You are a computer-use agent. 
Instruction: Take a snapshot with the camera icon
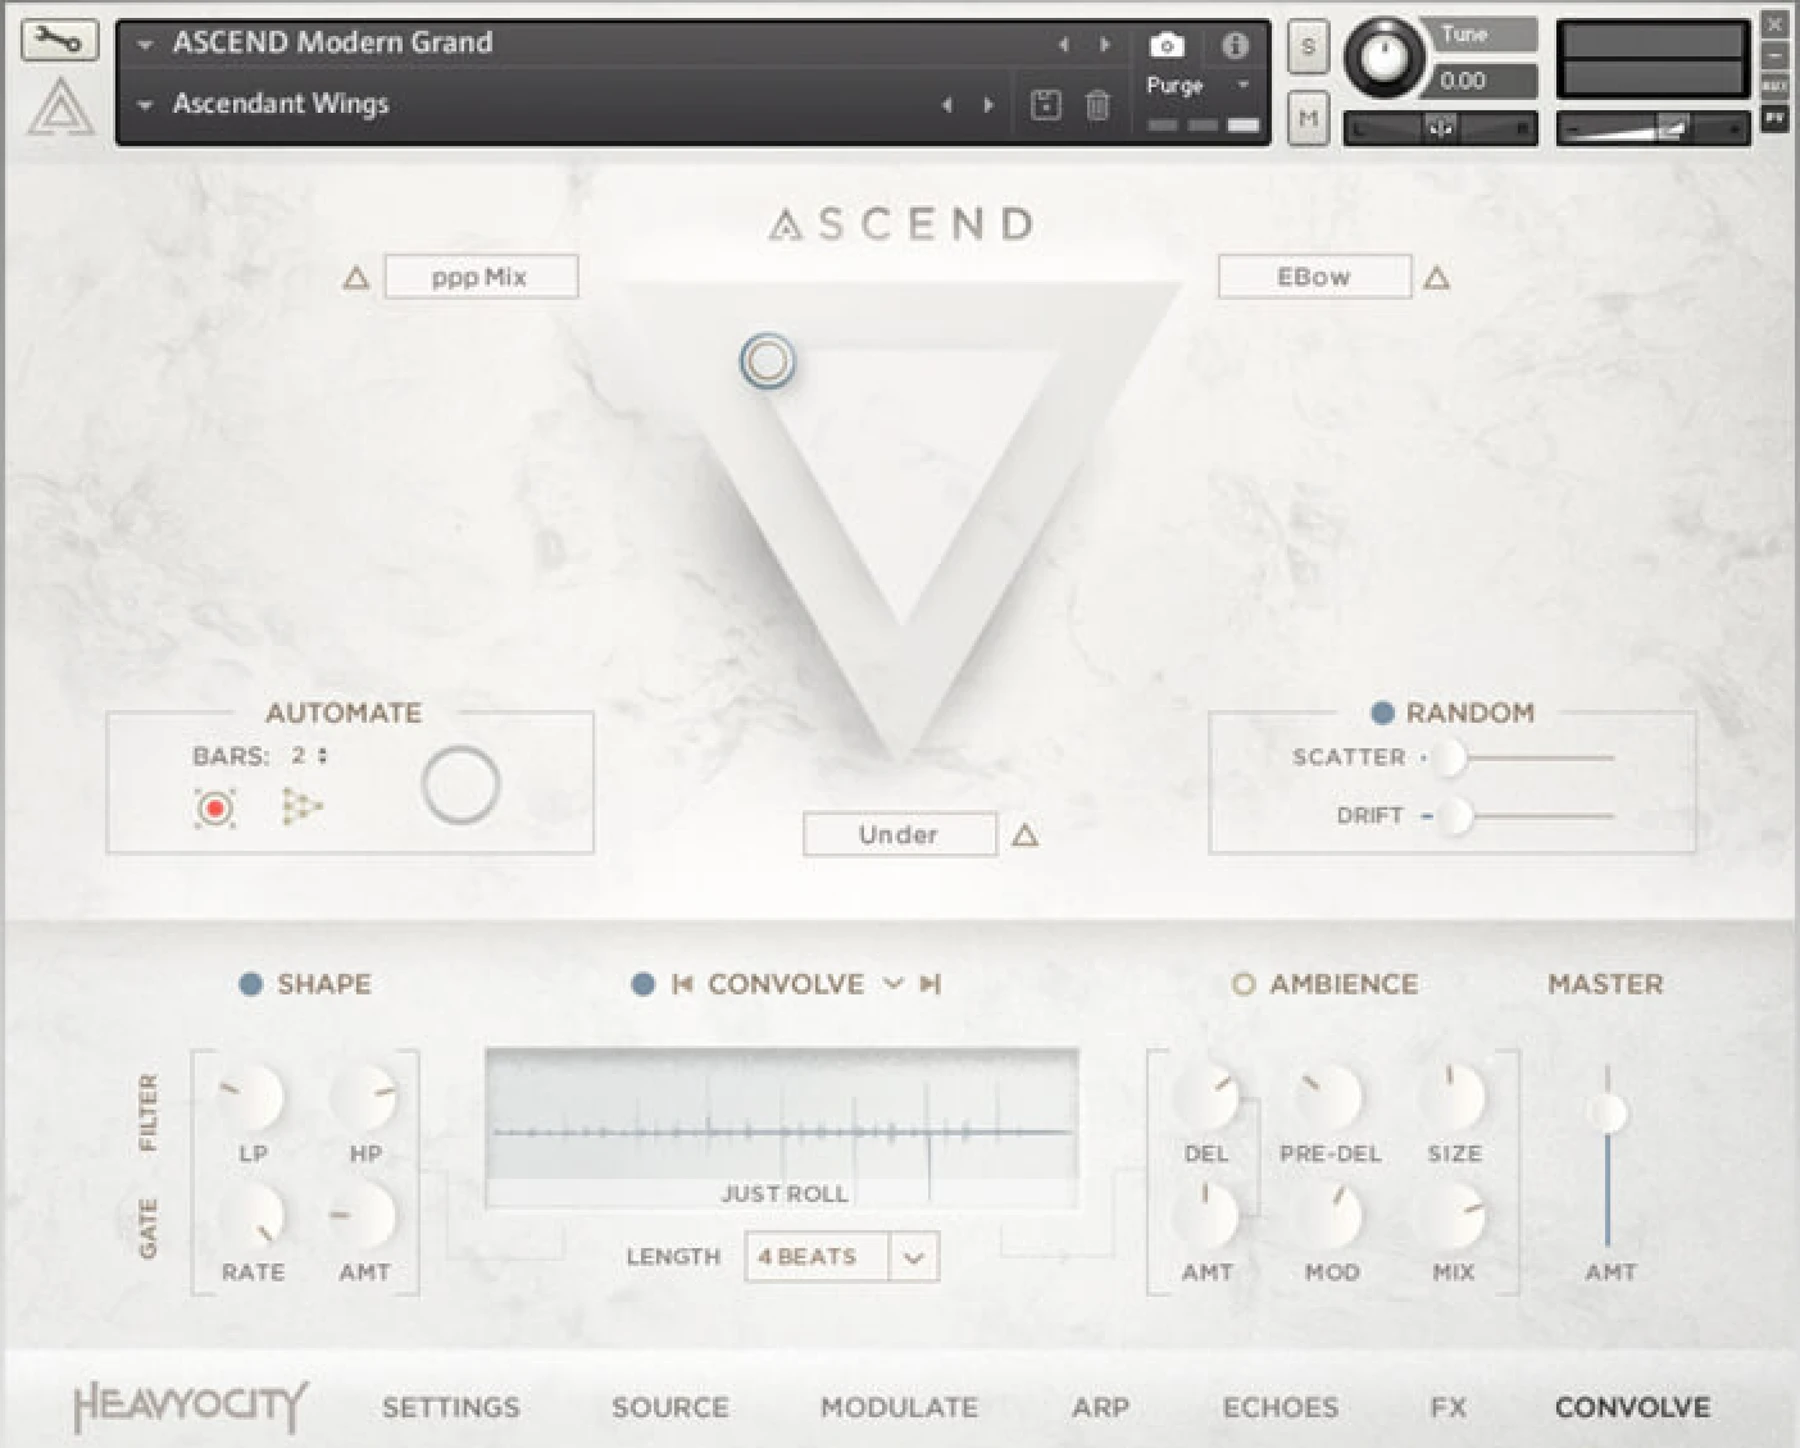1166,45
